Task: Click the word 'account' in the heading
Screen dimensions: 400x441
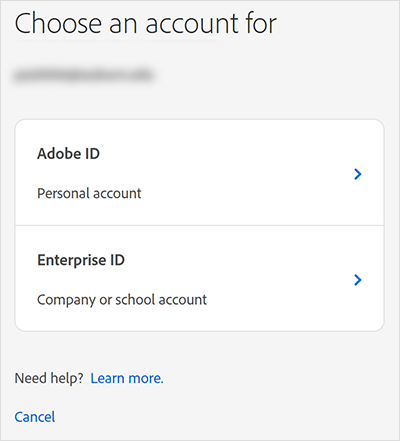Action: [192, 25]
